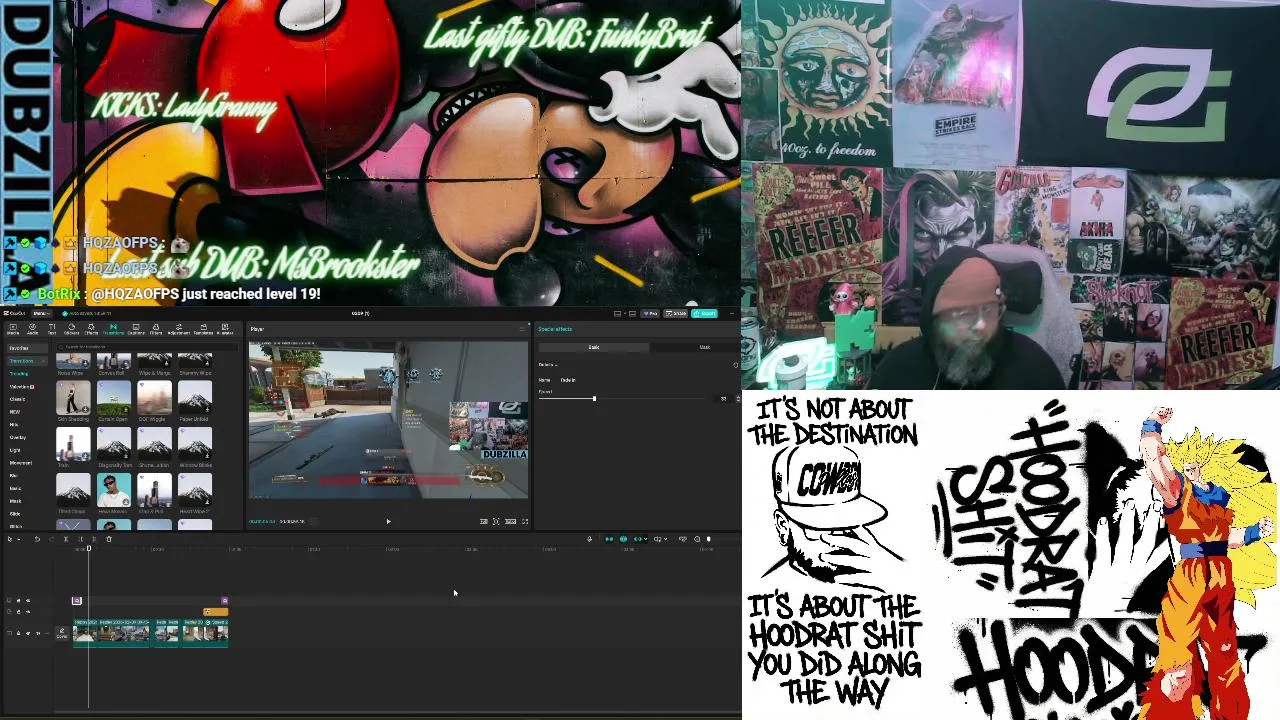Click the undo icon in timeline toolbar
Viewport: 1280px width, 720px height.
(x=37, y=539)
